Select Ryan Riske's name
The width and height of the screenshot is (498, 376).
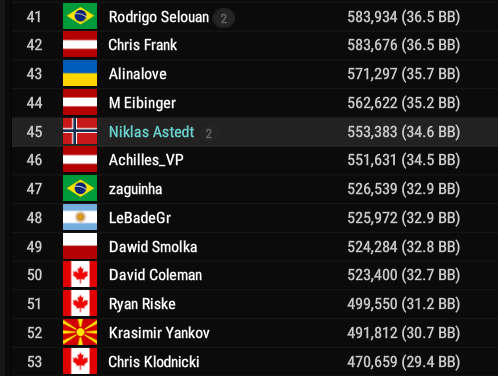coord(142,304)
